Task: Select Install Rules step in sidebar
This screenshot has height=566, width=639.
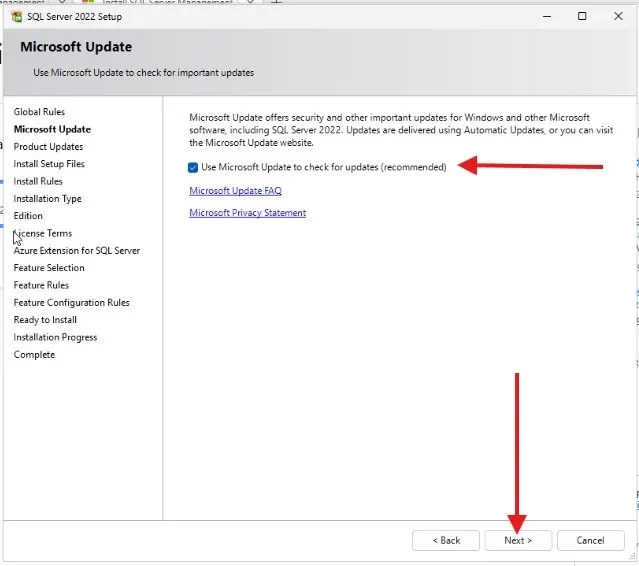Action: [38, 181]
